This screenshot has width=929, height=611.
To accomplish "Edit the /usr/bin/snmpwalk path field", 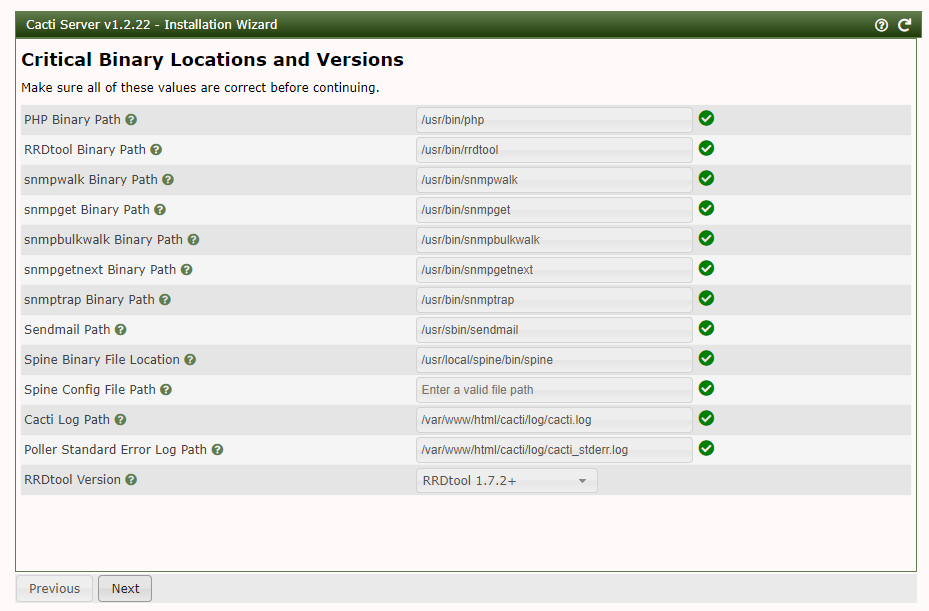I will [x=554, y=180].
